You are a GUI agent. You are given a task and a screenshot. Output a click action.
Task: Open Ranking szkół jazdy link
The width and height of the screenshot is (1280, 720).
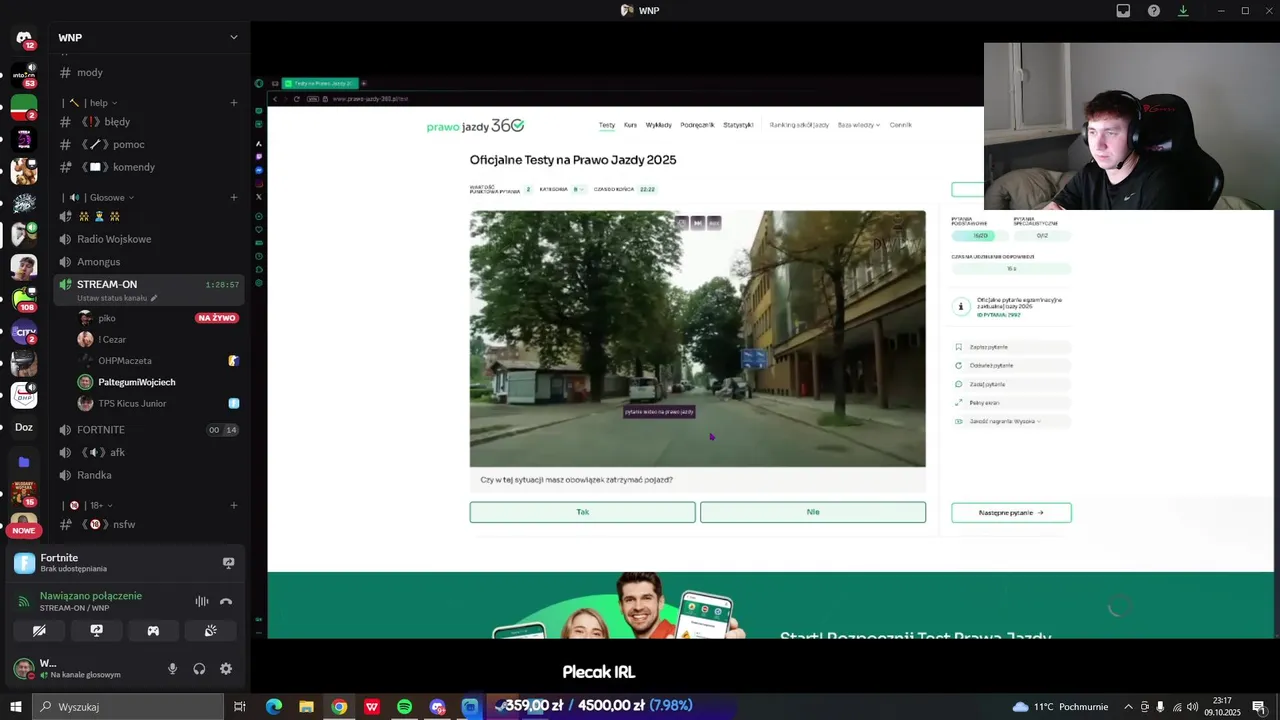click(x=799, y=125)
